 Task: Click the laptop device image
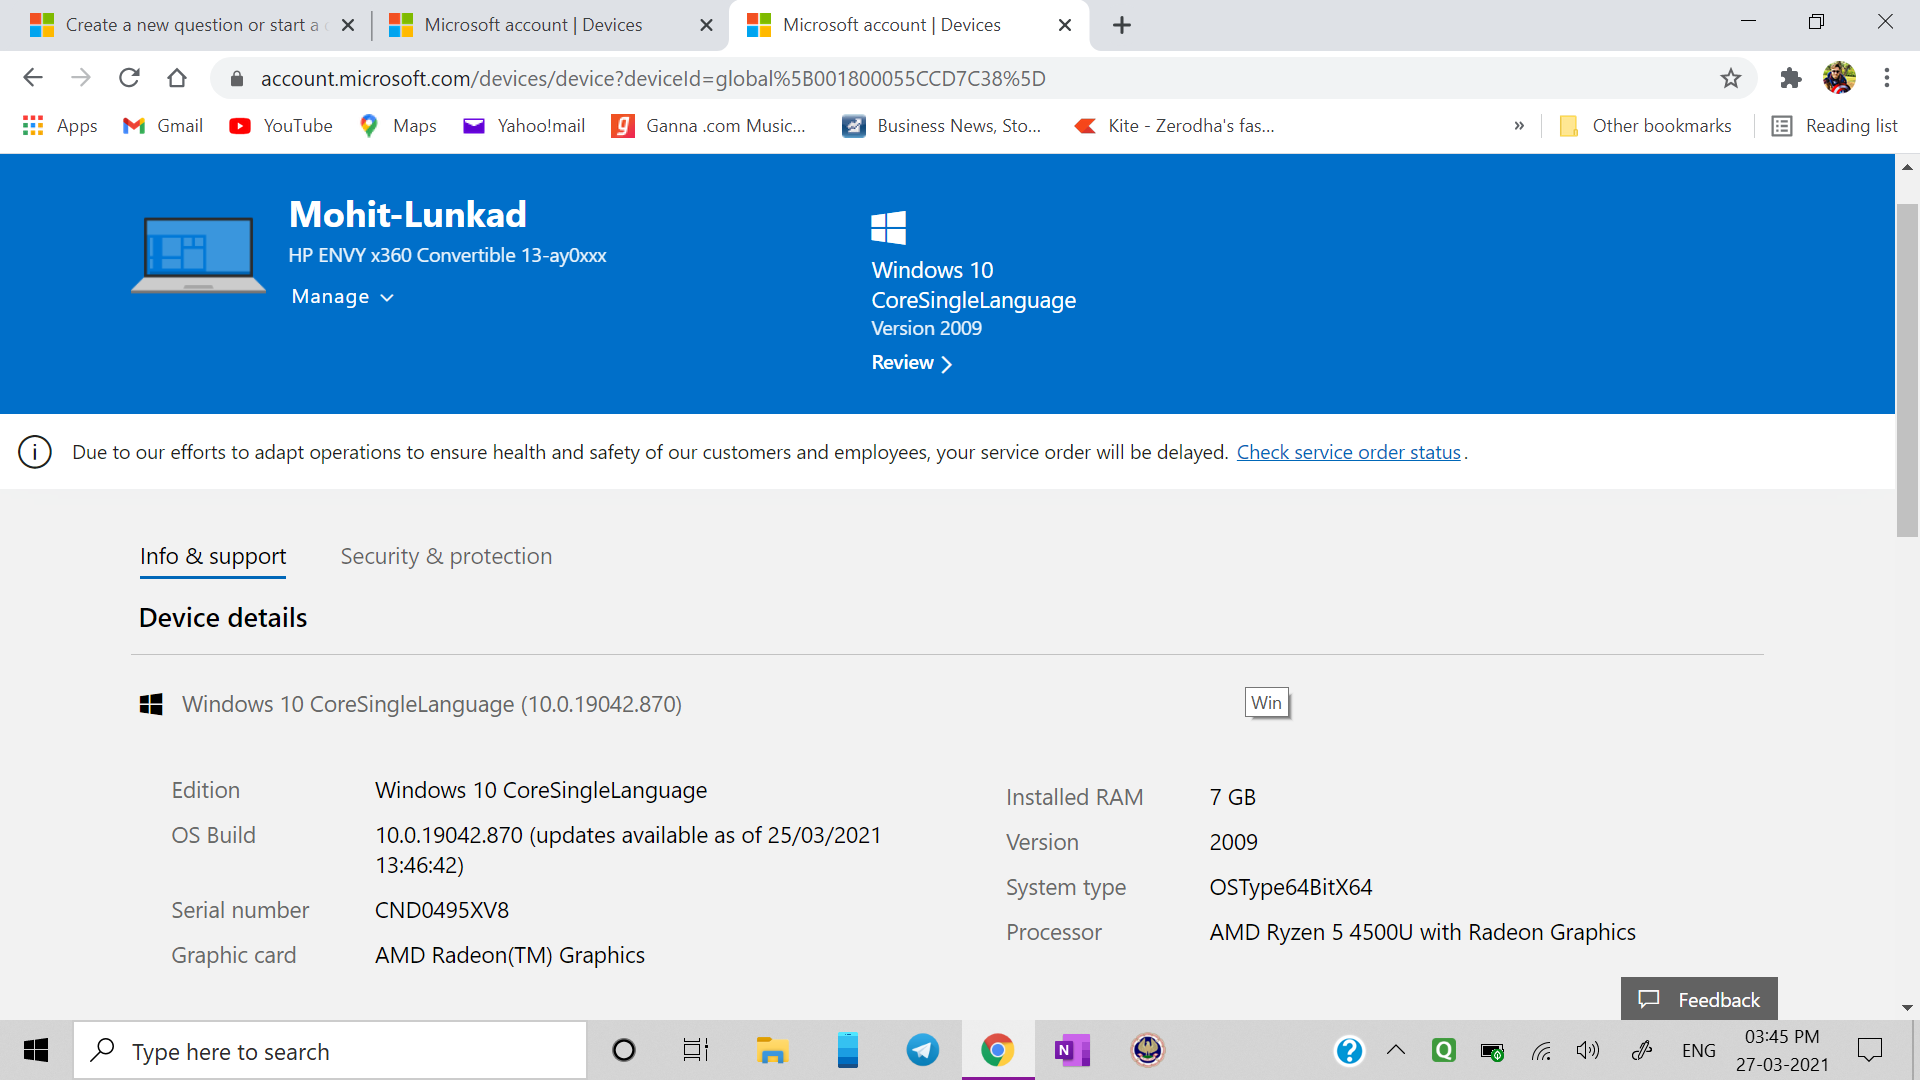198,255
